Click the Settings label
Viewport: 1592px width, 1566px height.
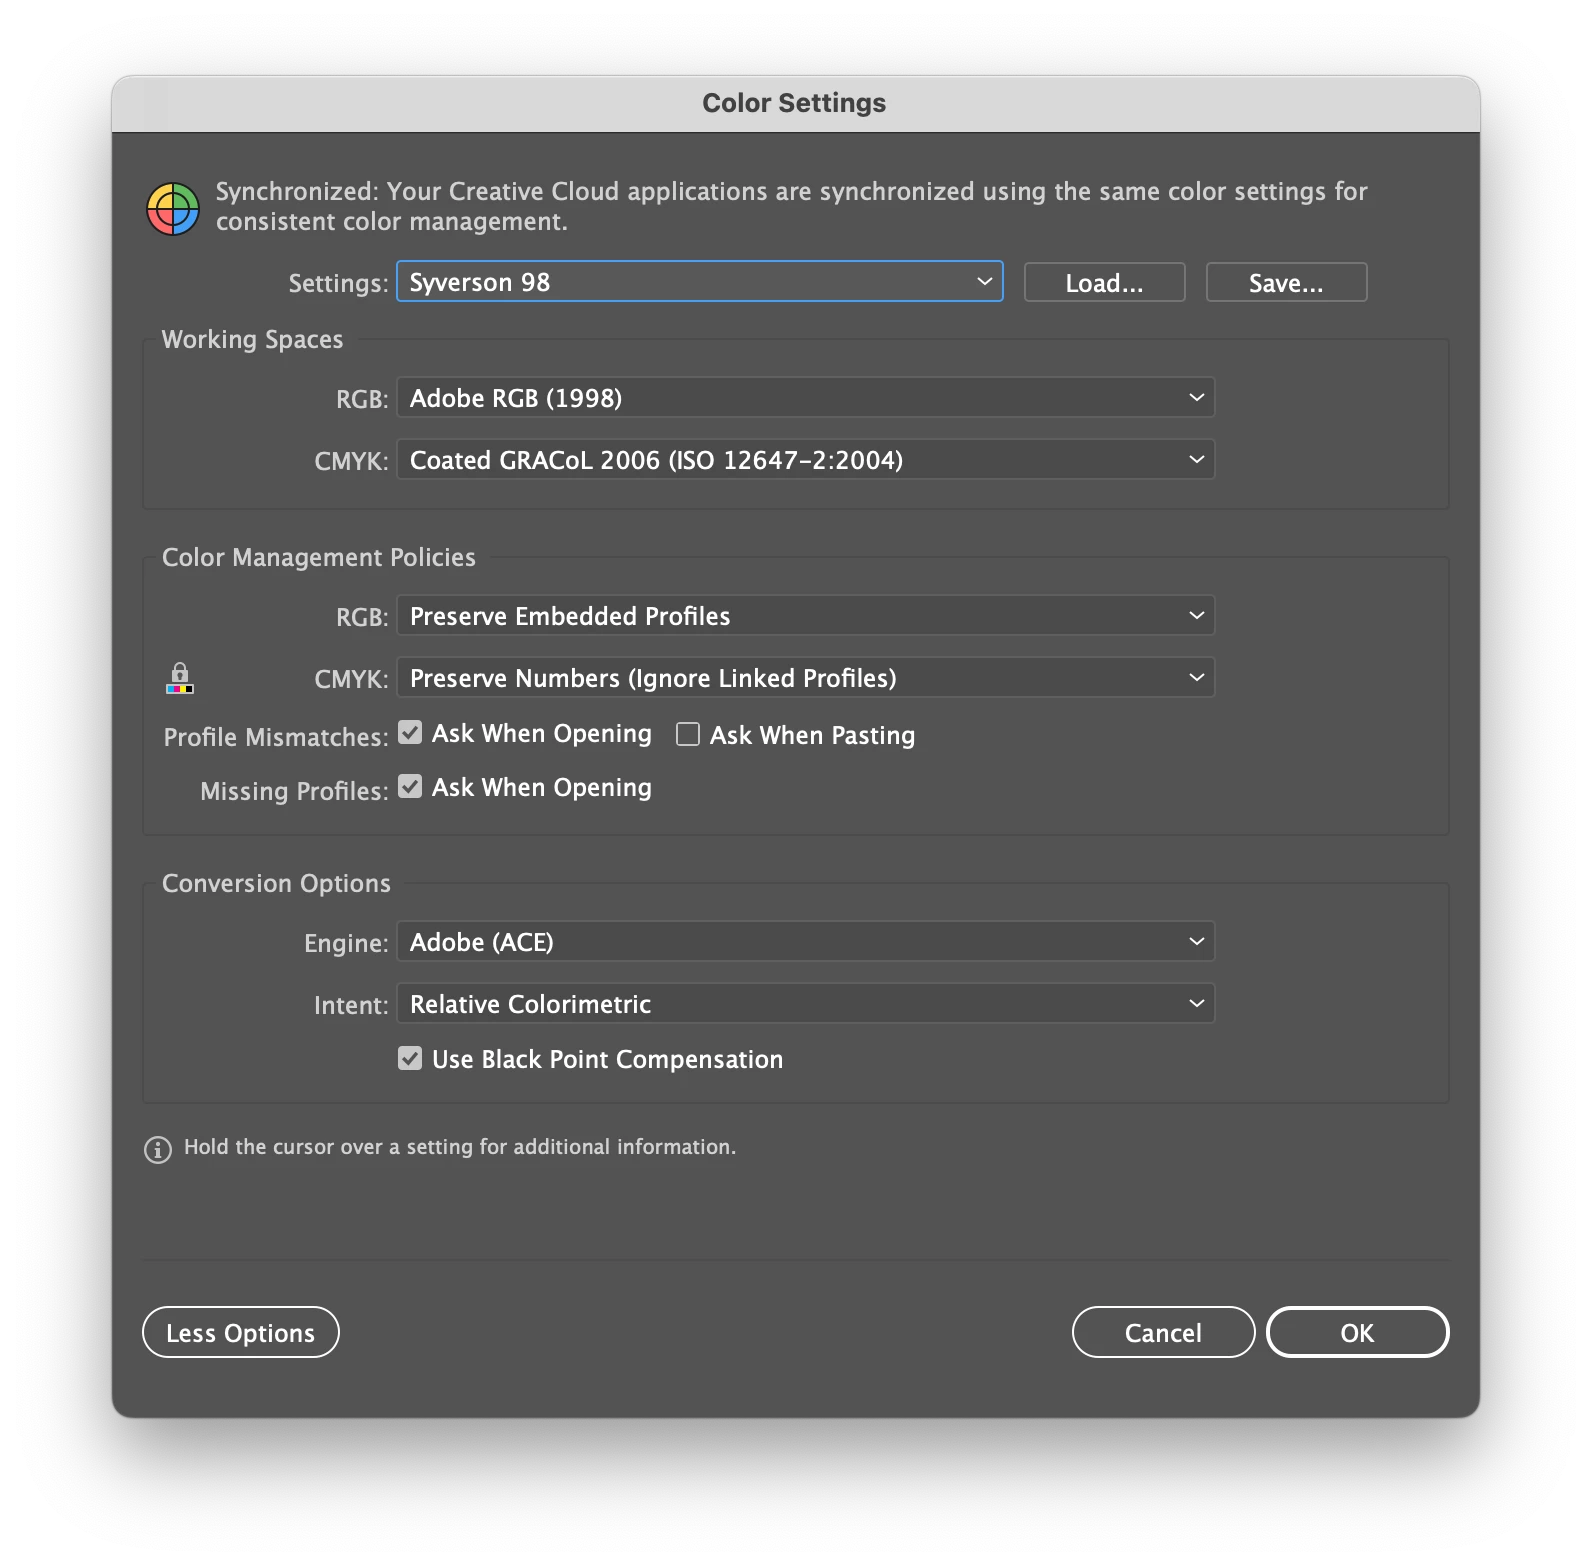pos(338,284)
